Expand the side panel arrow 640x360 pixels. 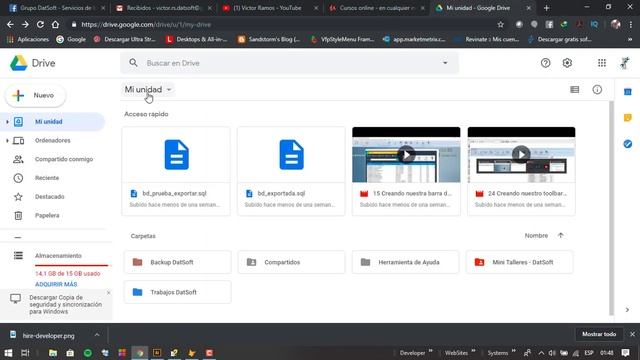[x=627, y=310]
